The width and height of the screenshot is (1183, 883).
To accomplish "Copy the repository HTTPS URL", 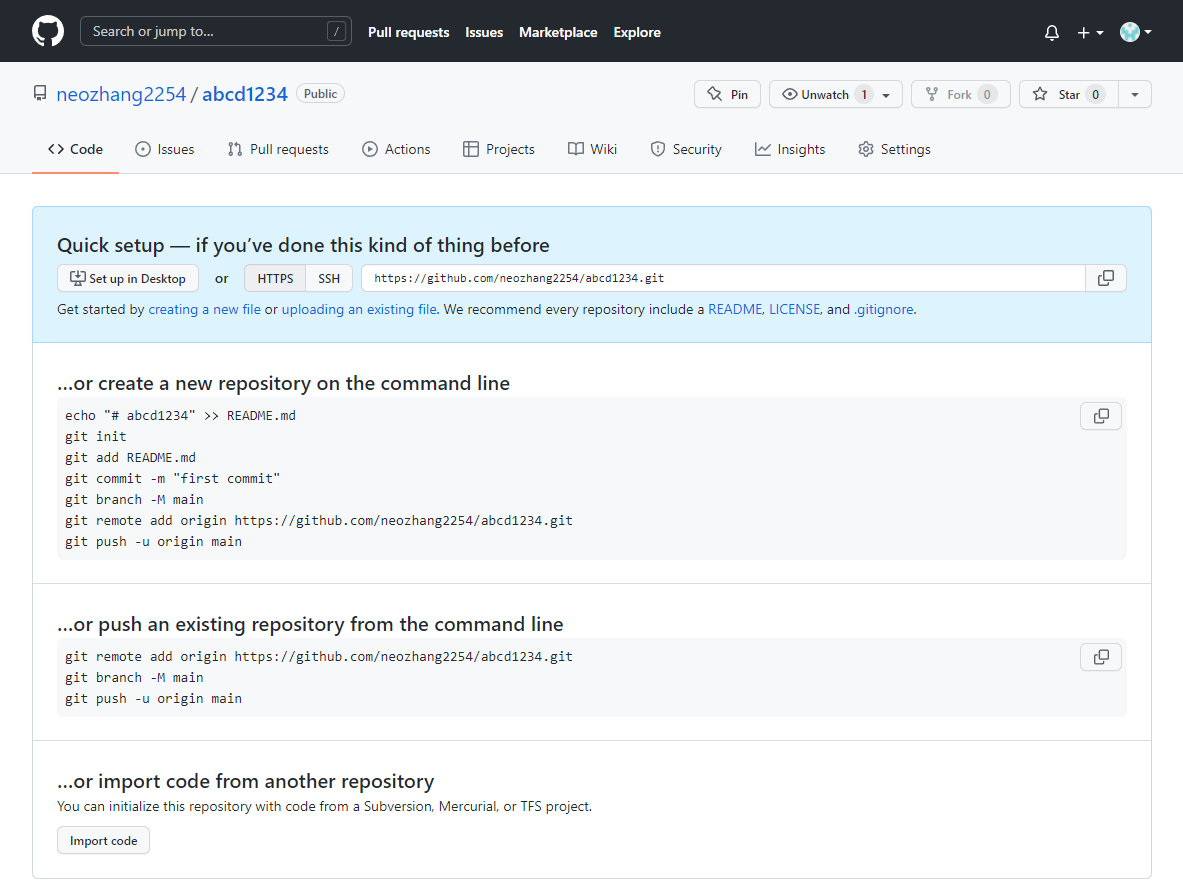I will click(1105, 278).
